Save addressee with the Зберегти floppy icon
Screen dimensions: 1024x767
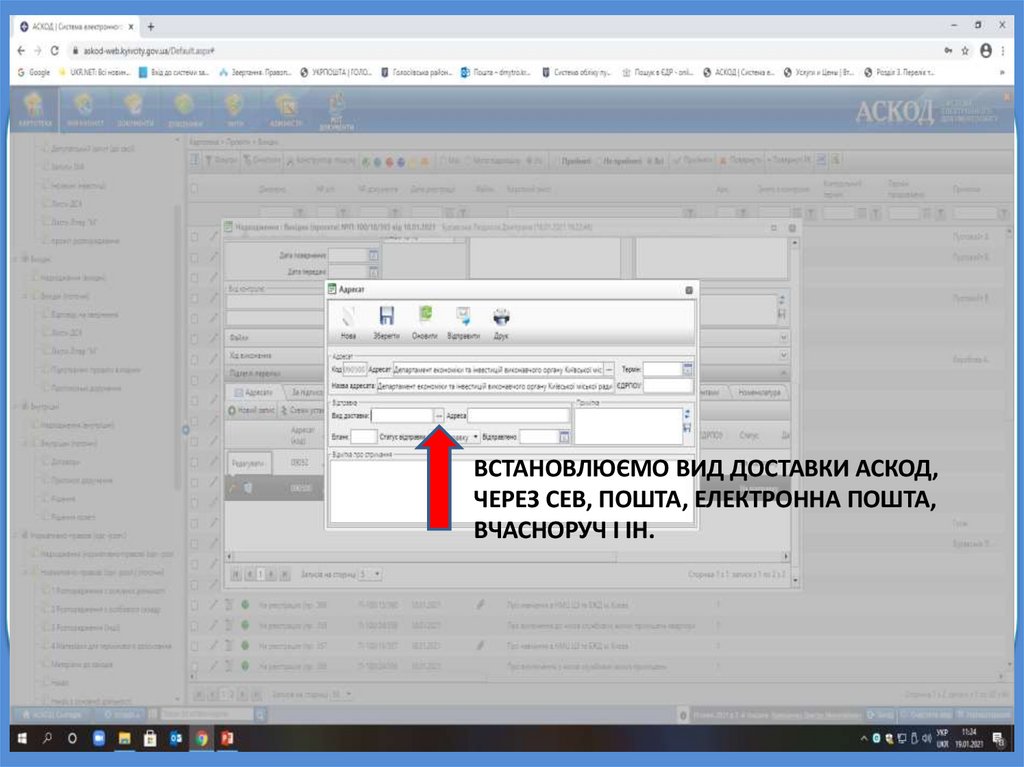click(386, 318)
